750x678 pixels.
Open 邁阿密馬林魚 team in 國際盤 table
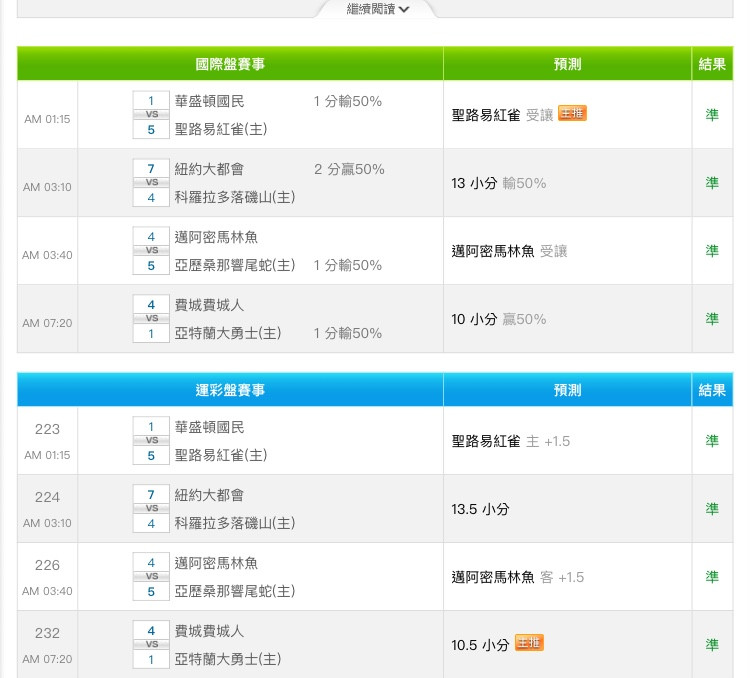click(x=216, y=237)
